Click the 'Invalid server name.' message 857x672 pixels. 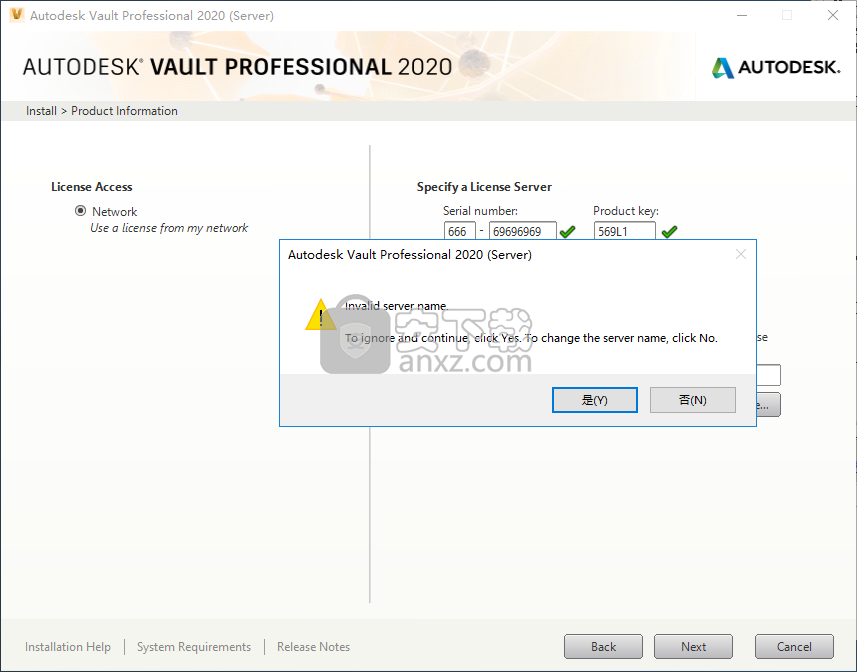[396, 306]
